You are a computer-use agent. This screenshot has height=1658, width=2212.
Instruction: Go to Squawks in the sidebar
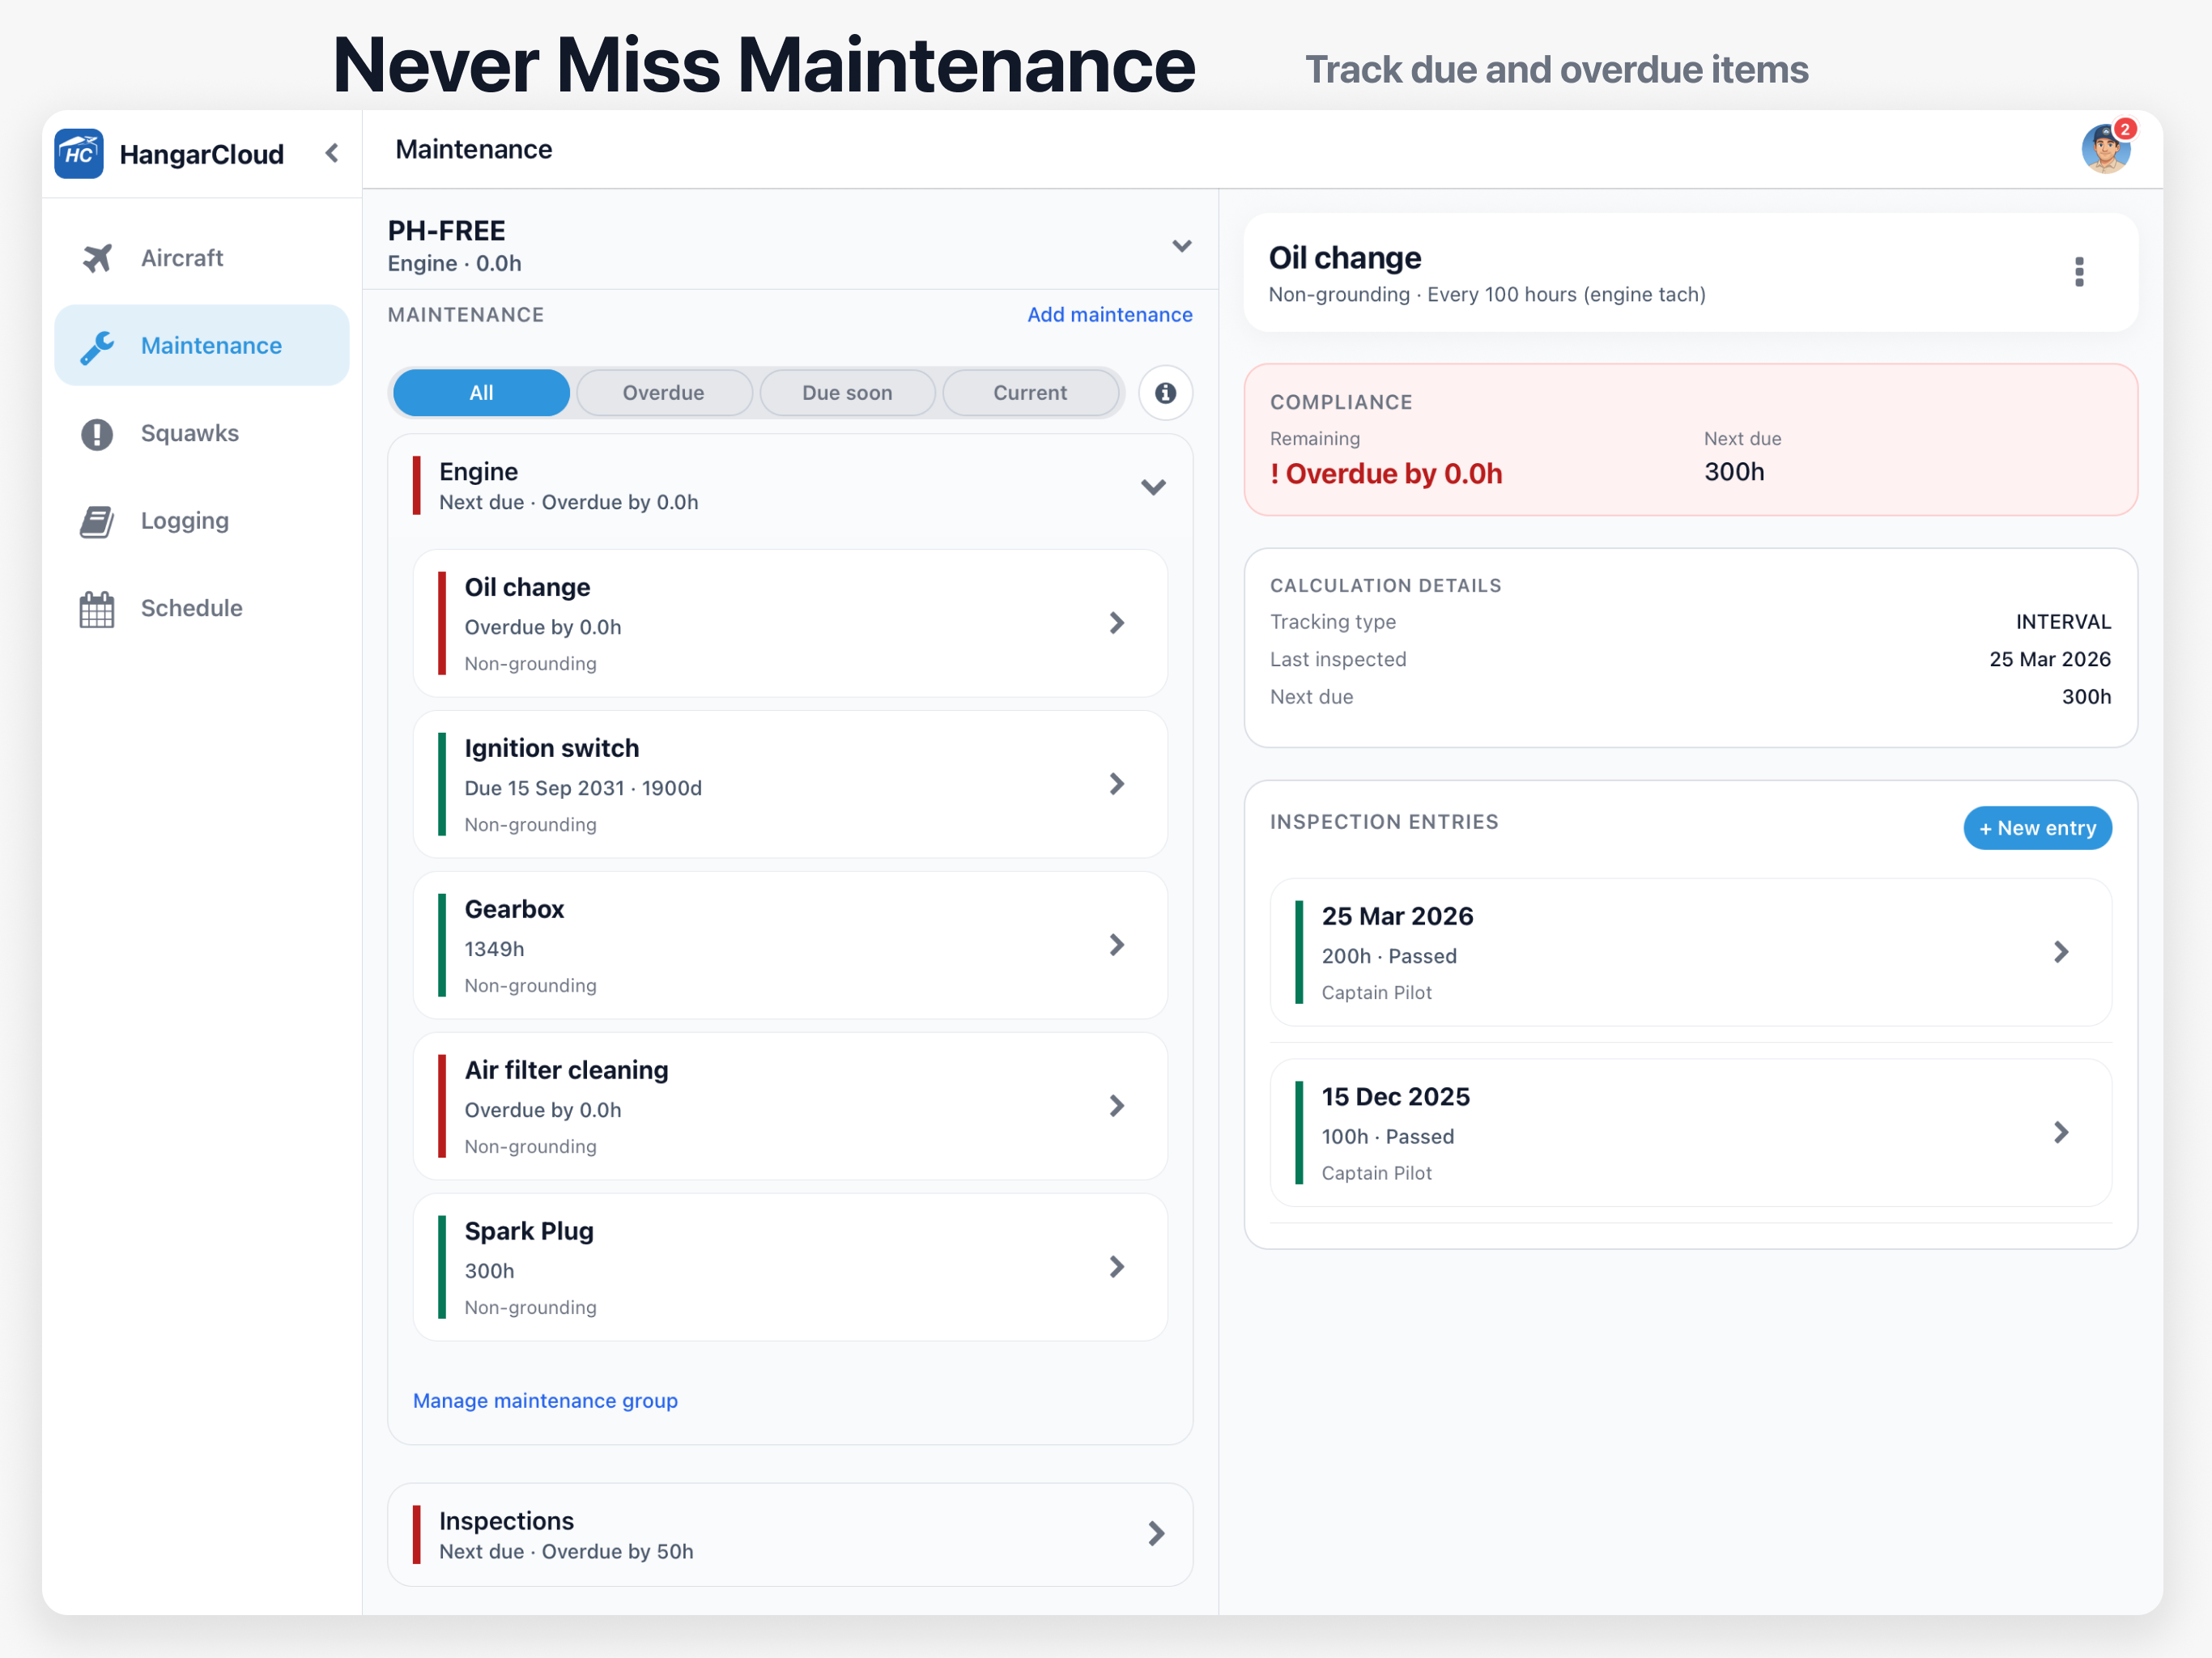point(202,434)
